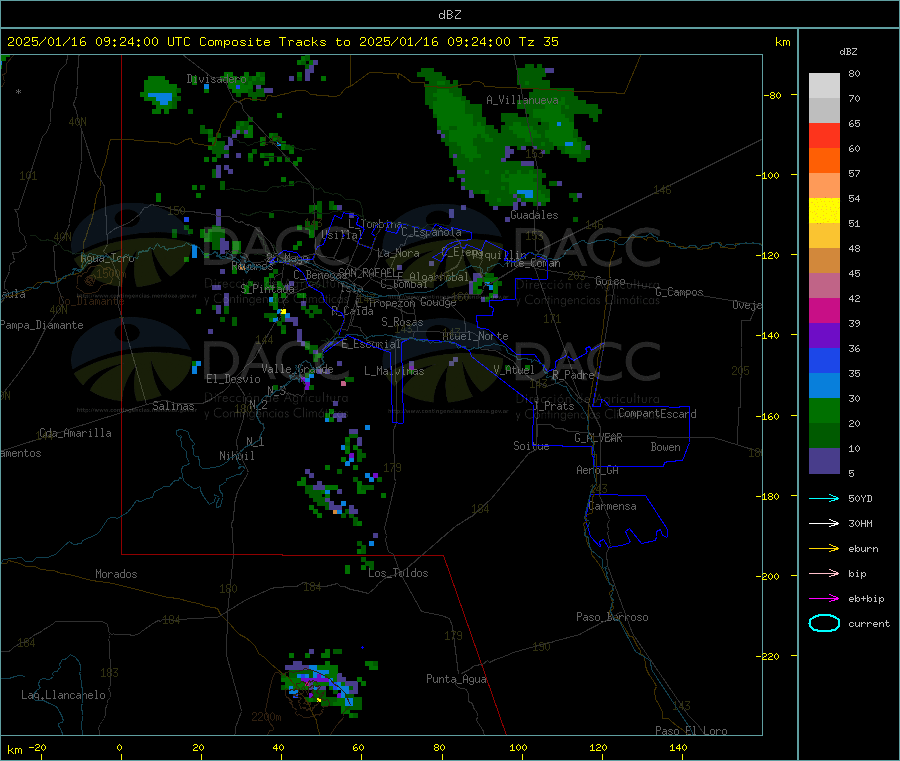
Task: Click the Lag.Llancanelo location label
Action: (63, 695)
